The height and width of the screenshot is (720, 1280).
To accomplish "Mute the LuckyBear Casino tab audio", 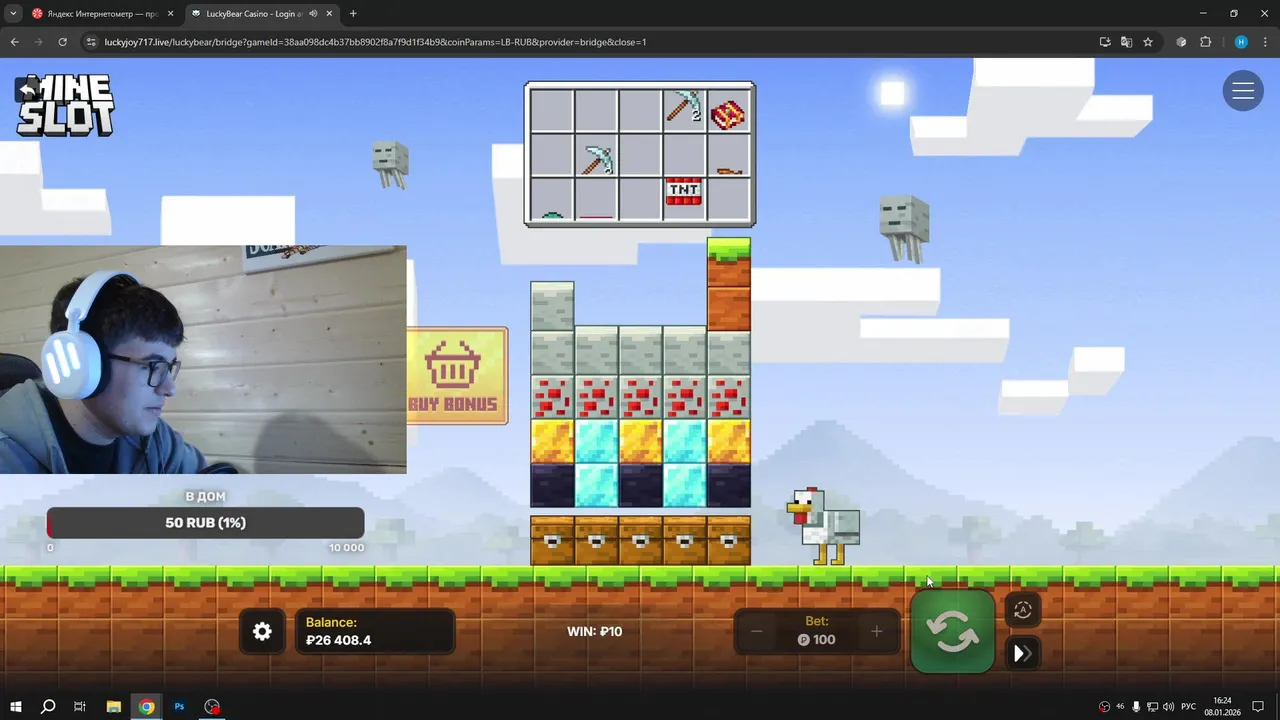I will coord(313,14).
